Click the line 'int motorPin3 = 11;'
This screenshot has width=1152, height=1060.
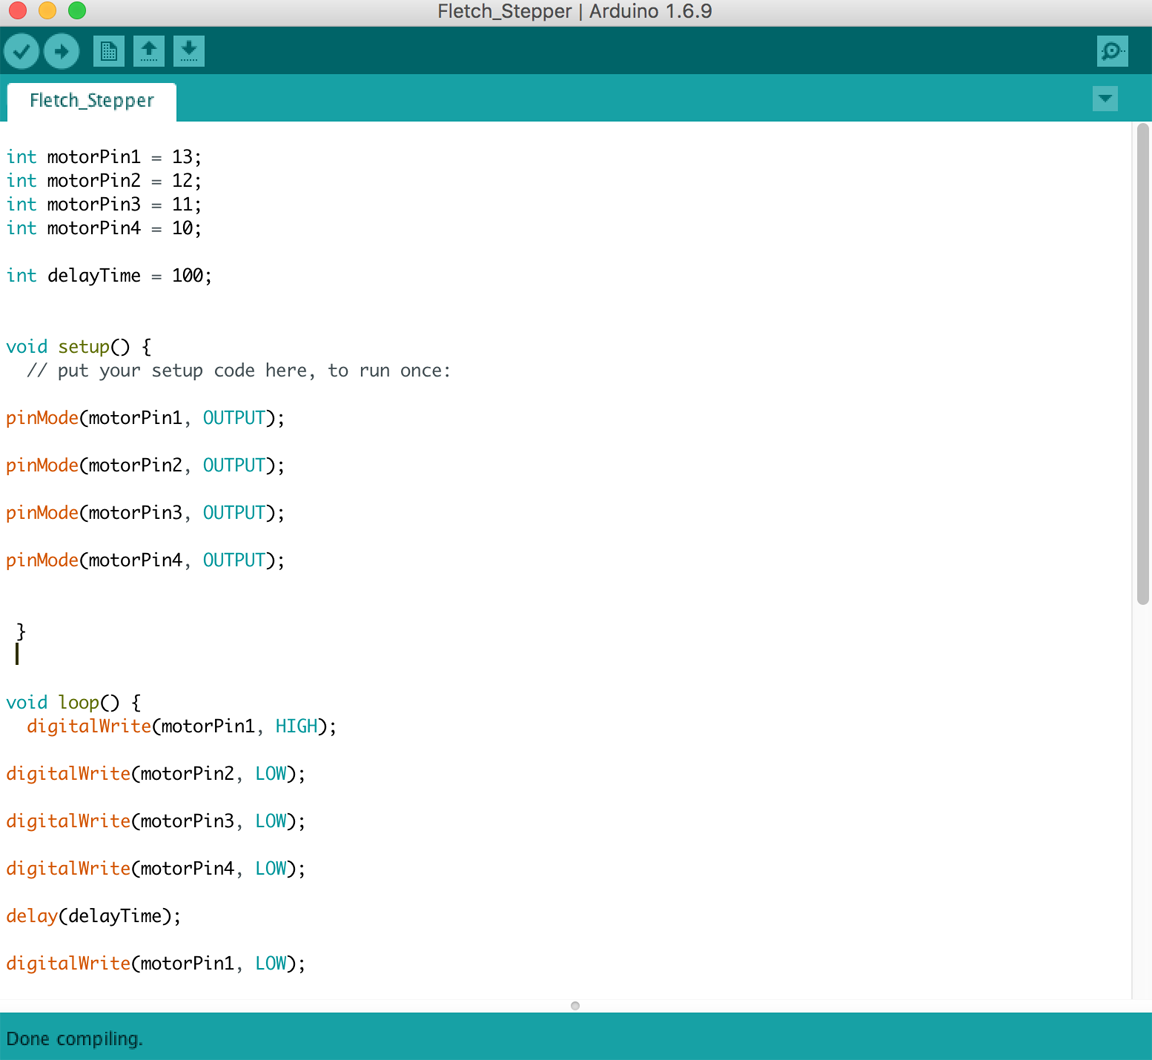pos(104,204)
